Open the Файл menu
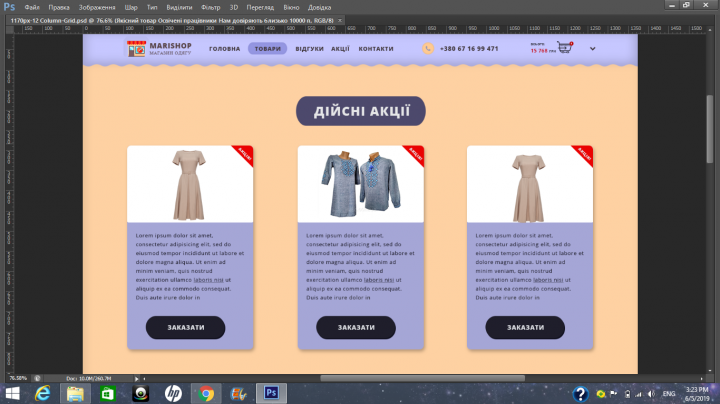The image size is (720, 404). tap(32, 7)
